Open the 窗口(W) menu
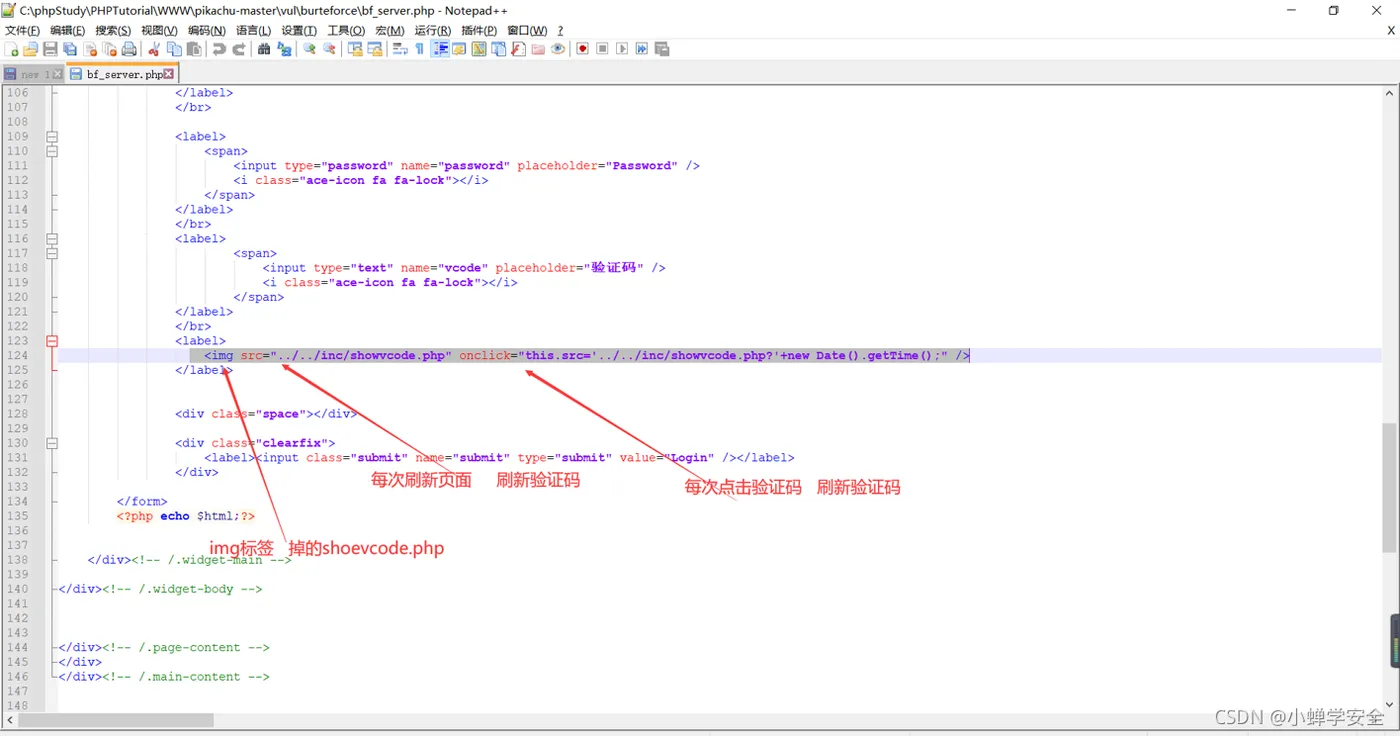1400x736 pixels. coord(527,30)
